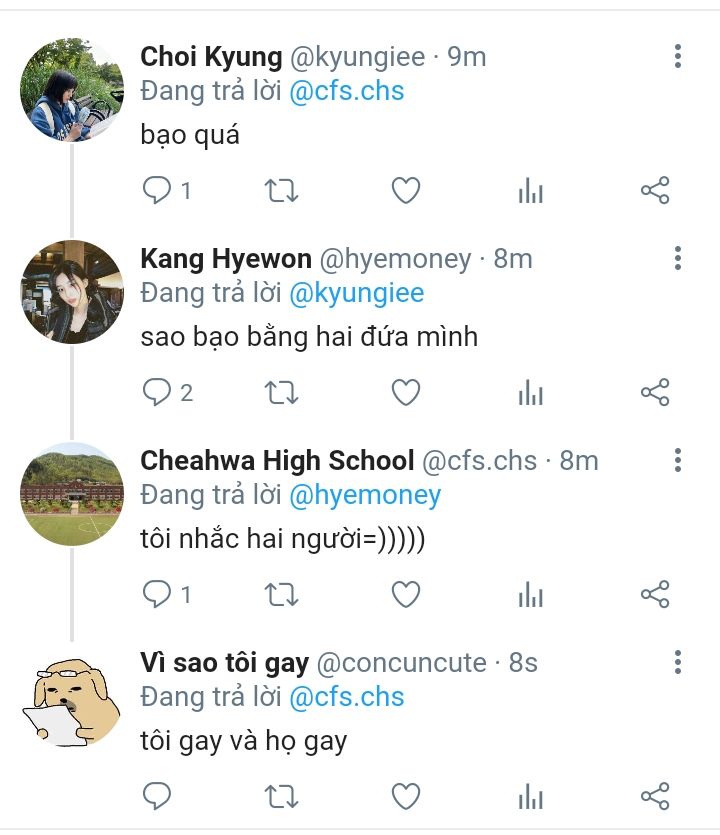
Task: Open the @kyungiee mention link
Action: (356, 293)
